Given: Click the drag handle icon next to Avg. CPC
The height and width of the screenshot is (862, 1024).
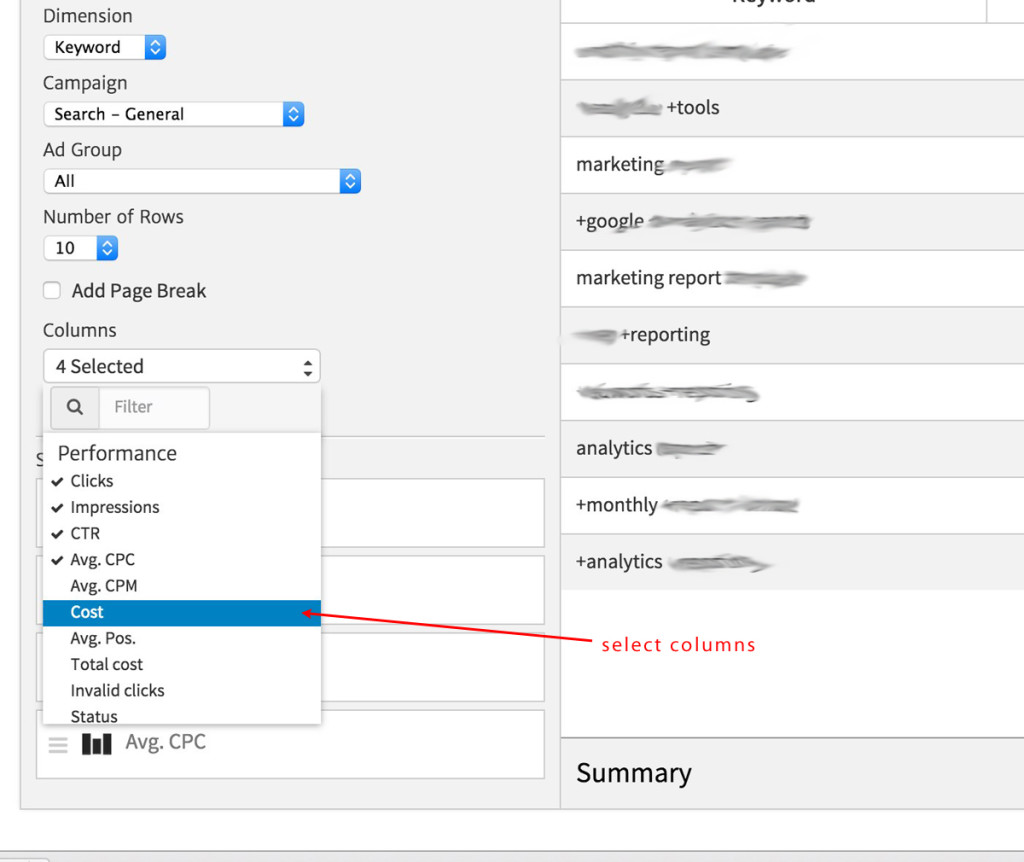Looking at the screenshot, I should coord(58,744).
